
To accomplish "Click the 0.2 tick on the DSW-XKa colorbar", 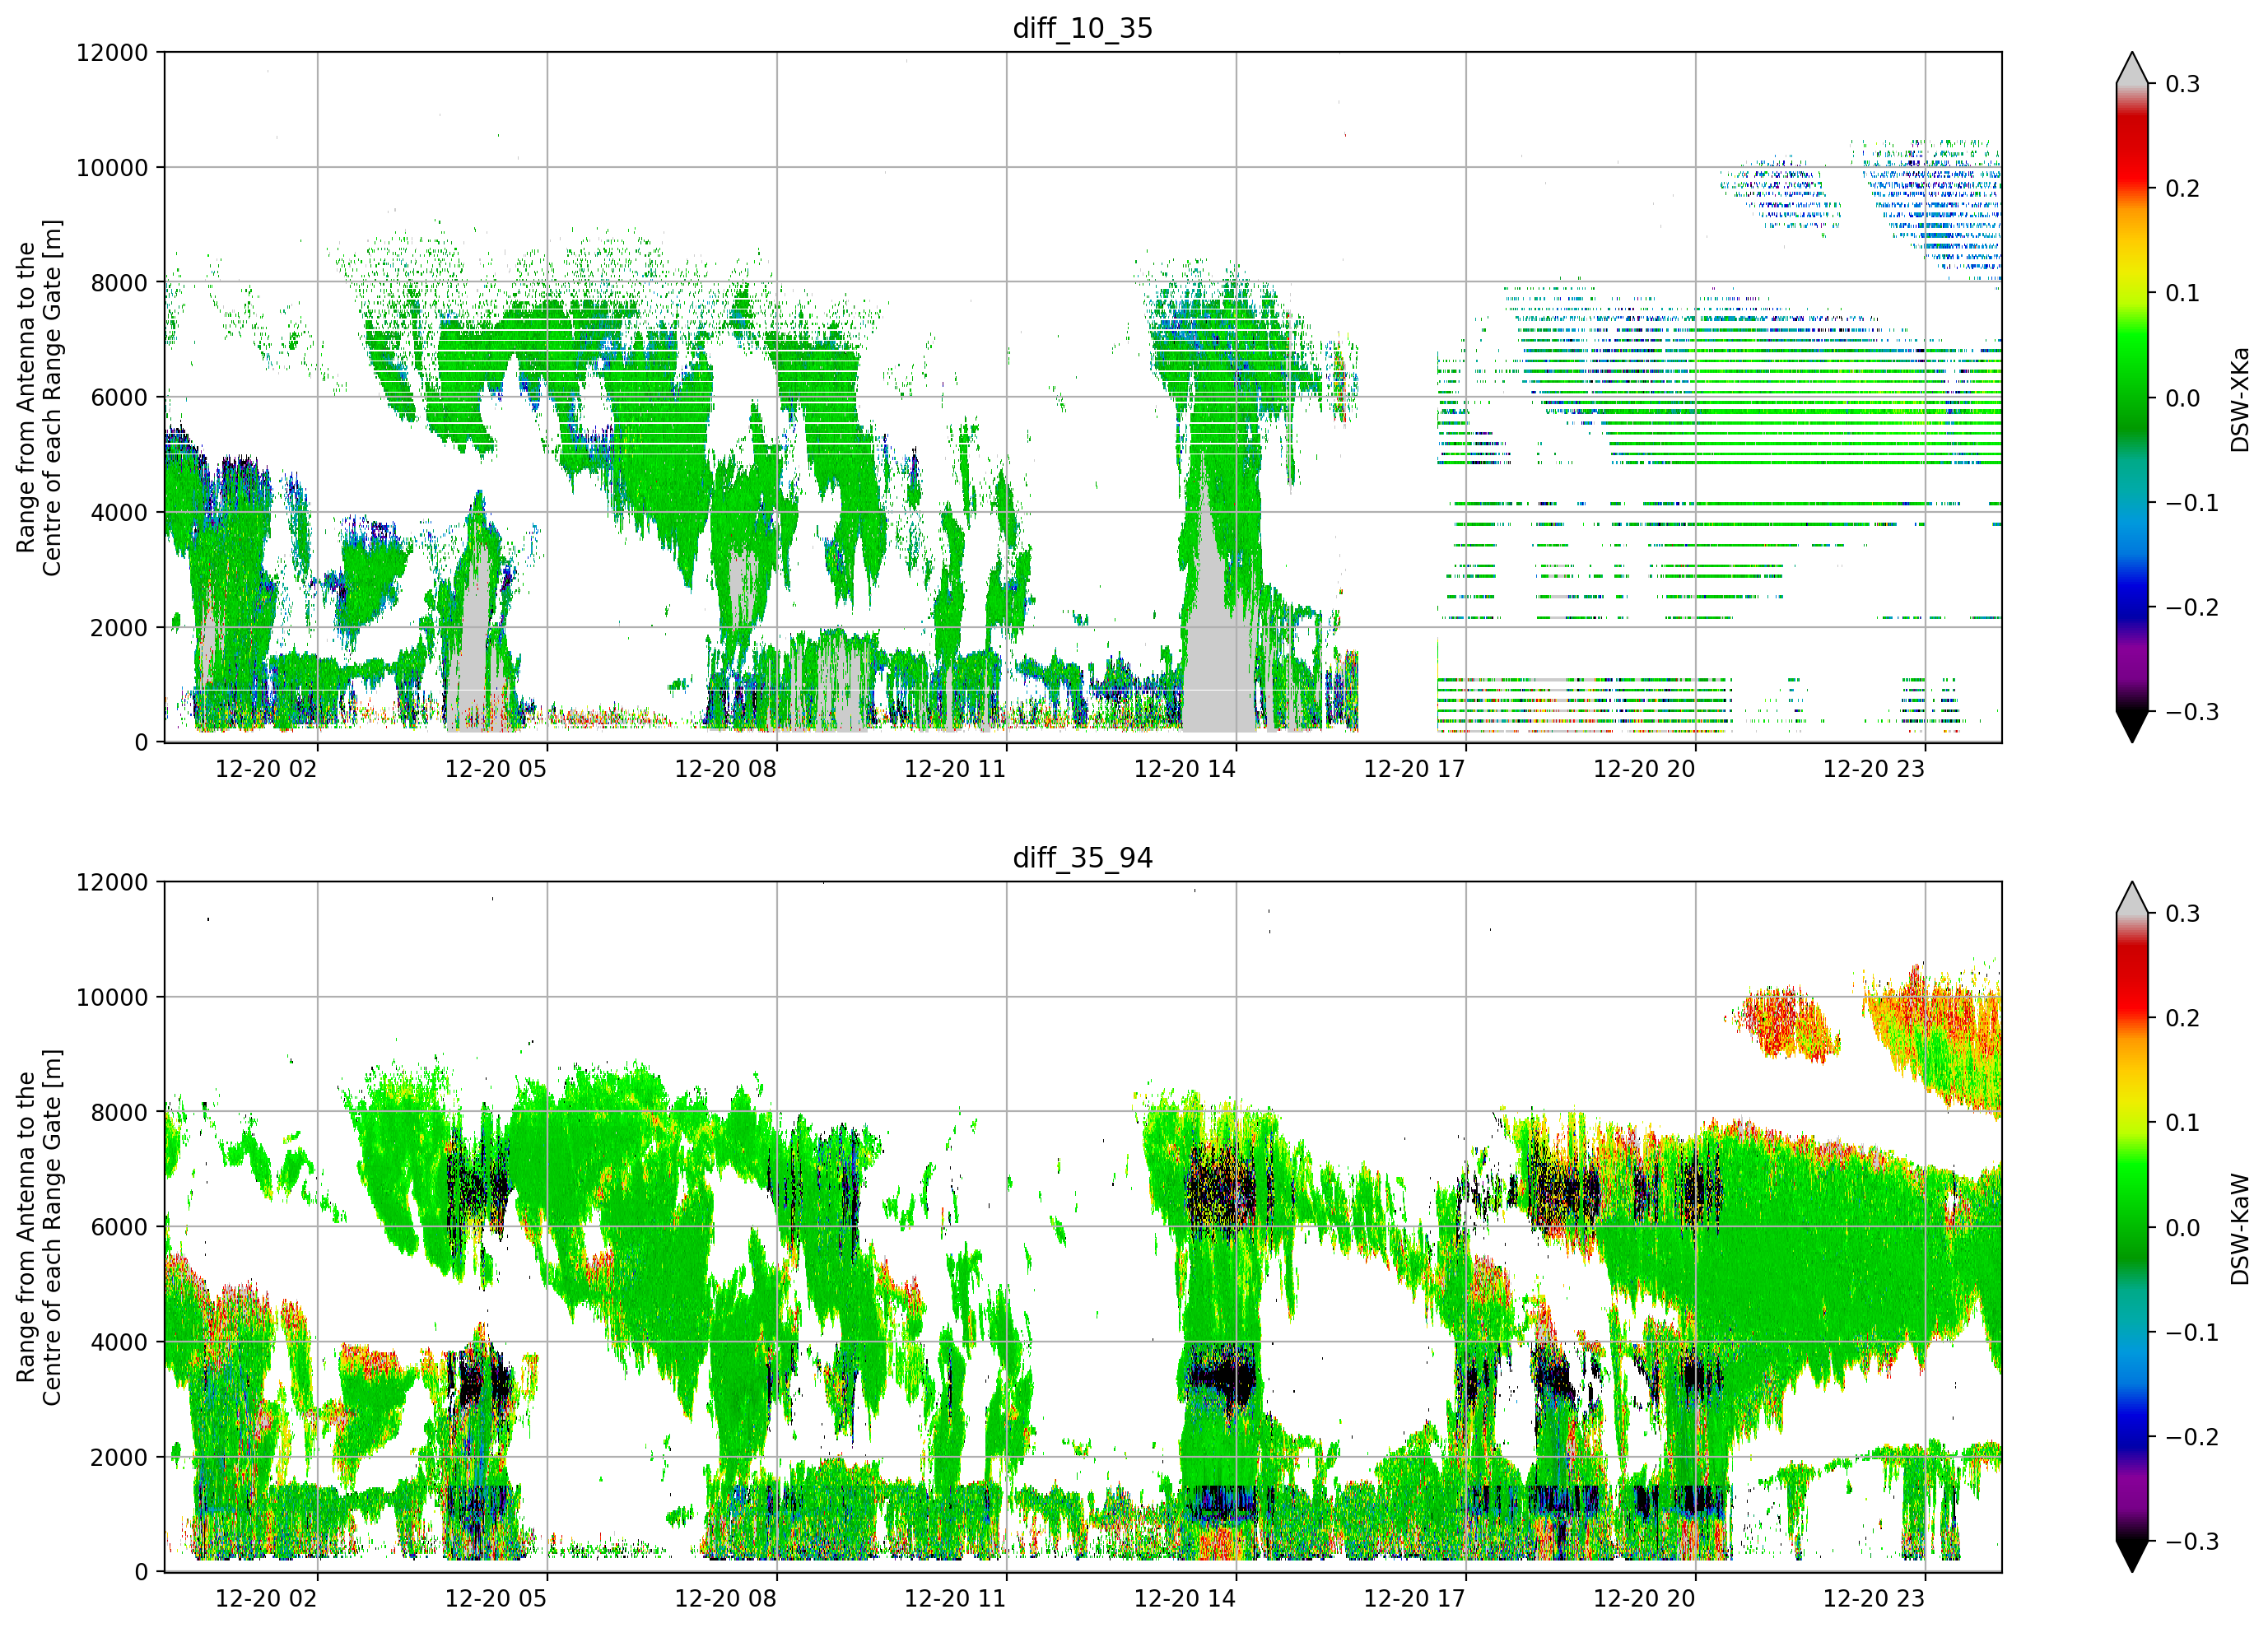I will 2183,189.
